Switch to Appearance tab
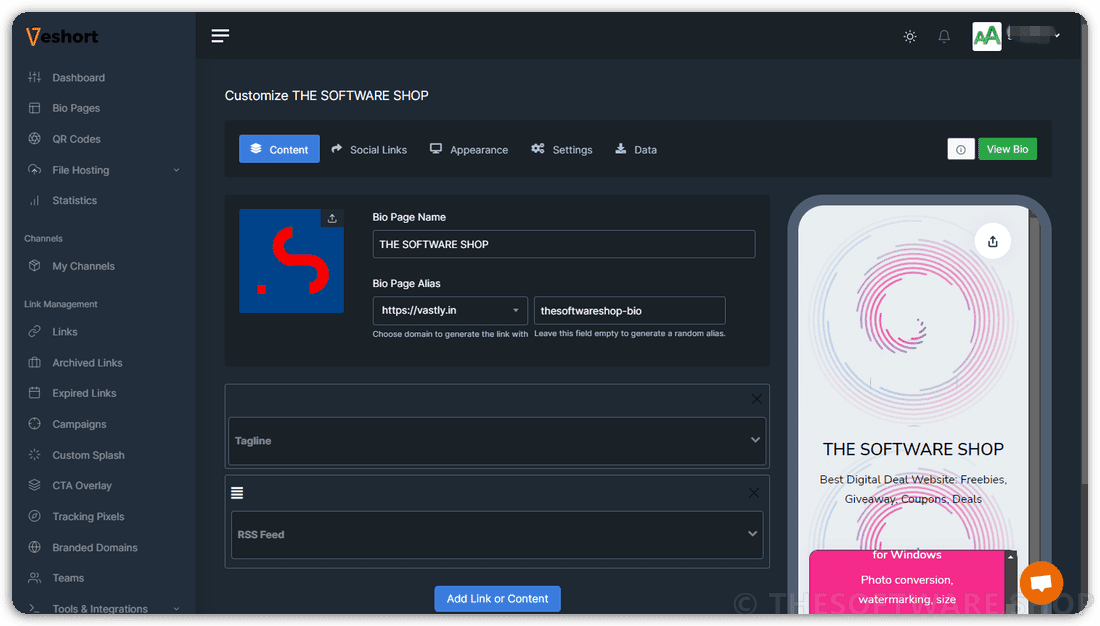 point(469,149)
